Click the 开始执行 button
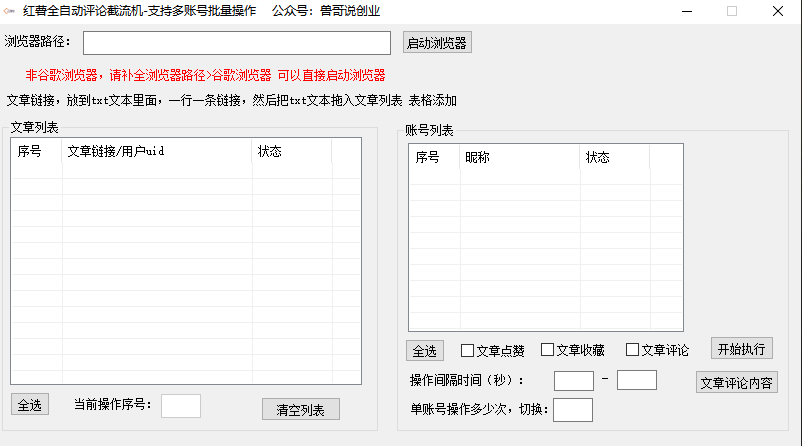 point(742,348)
